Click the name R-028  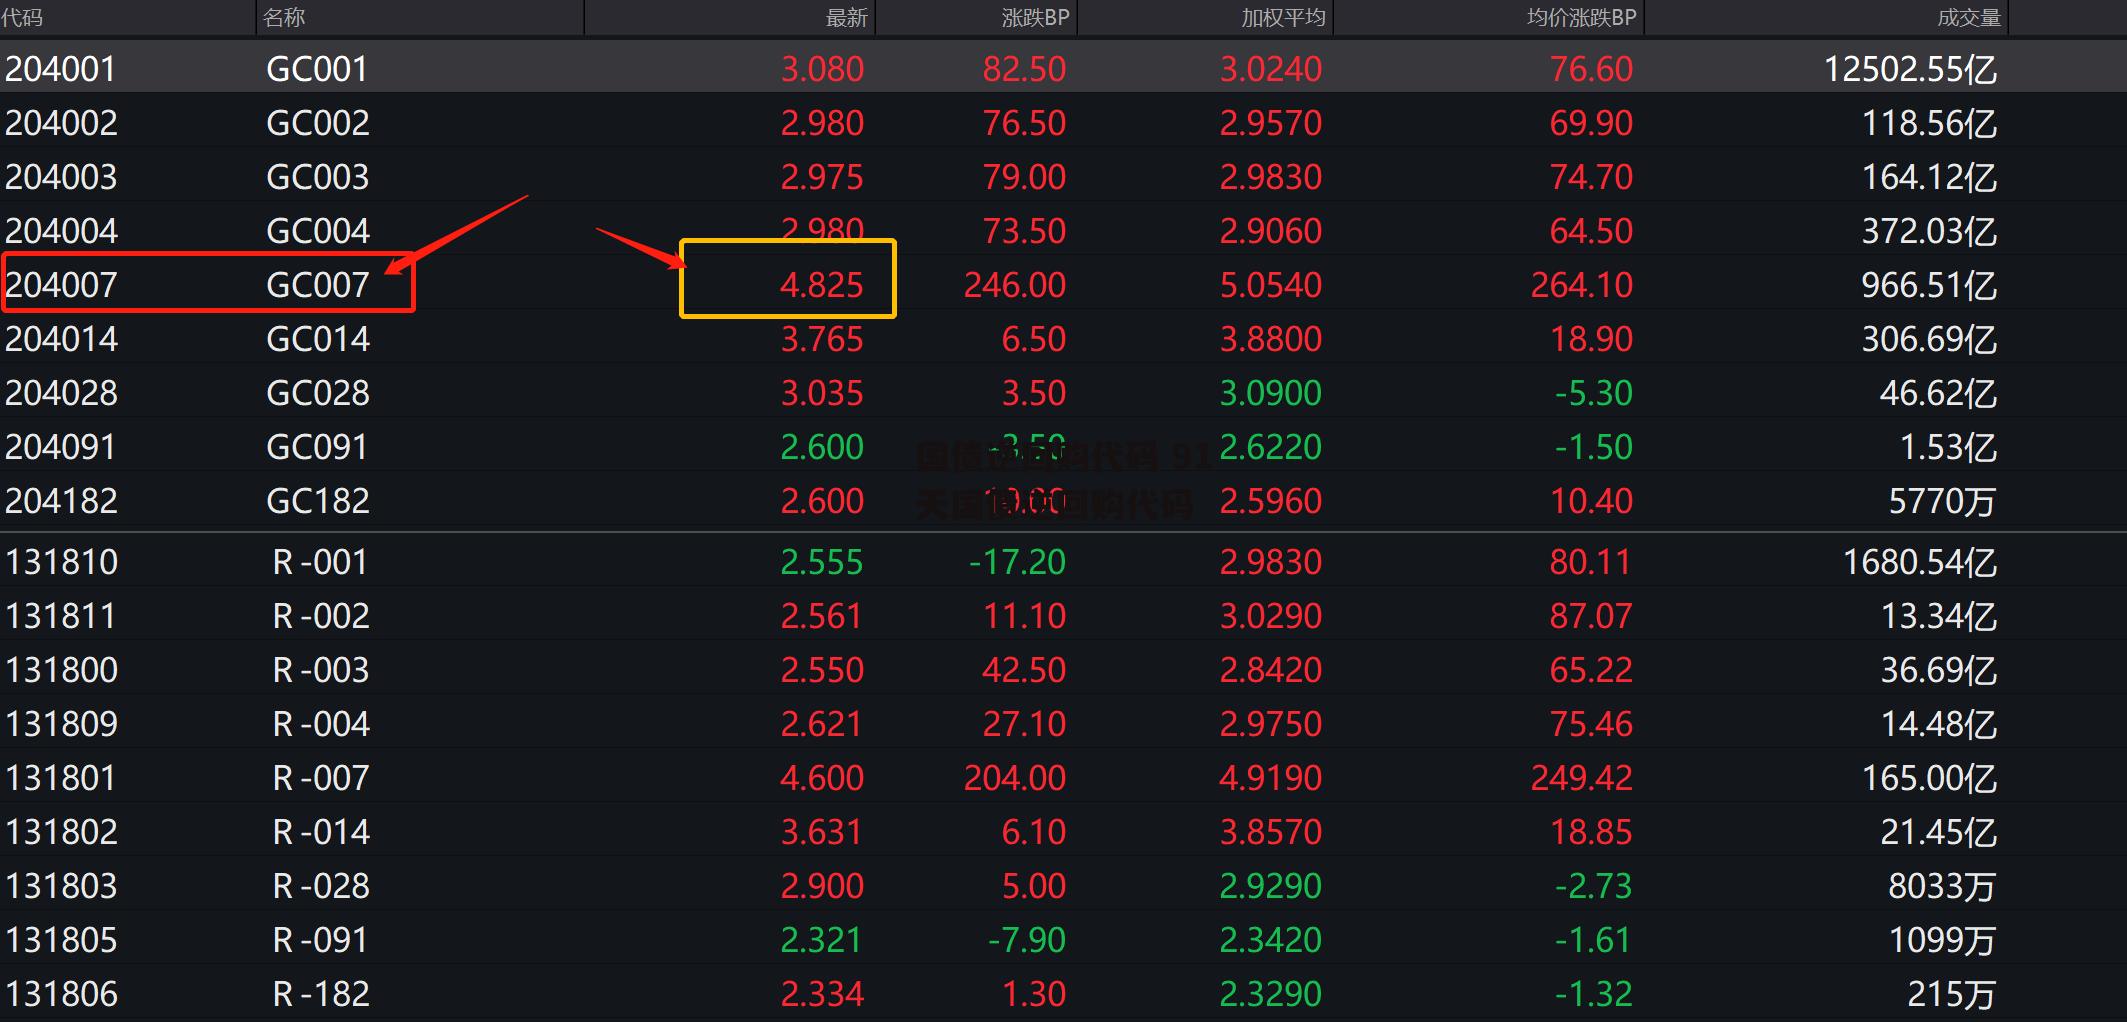pyautogui.click(x=321, y=886)
